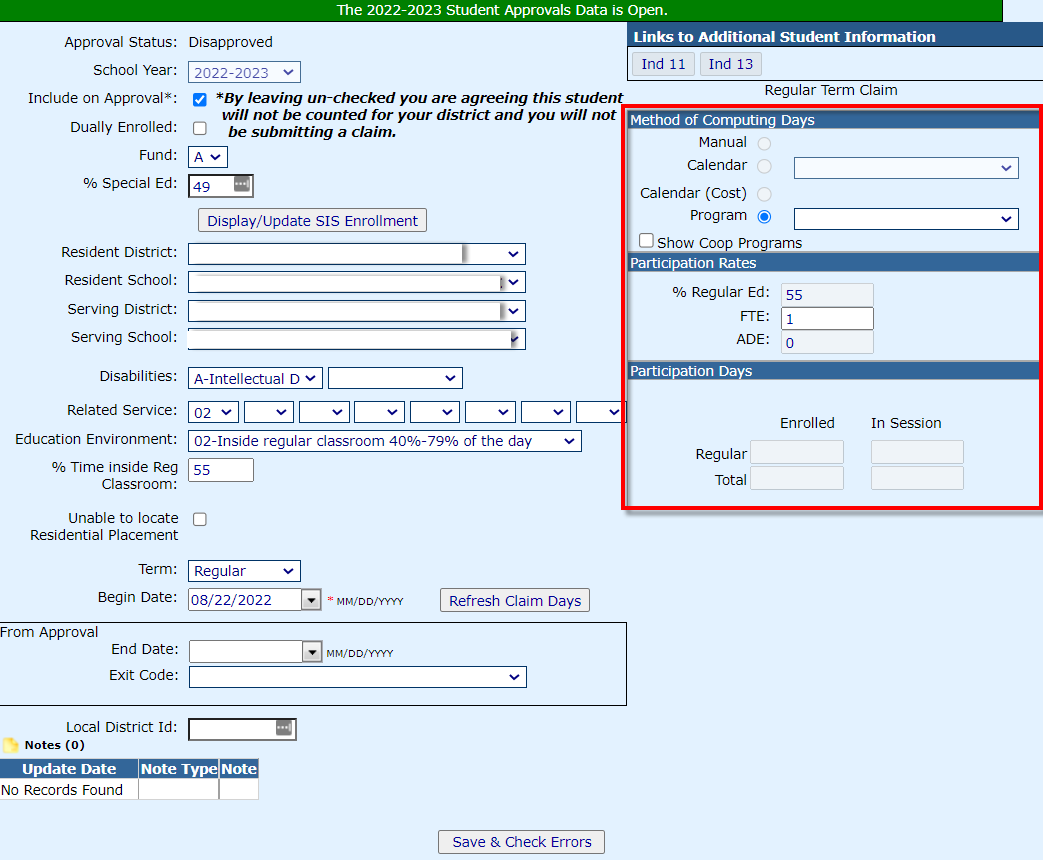Click the Notes folder icon
1043x860 pixels.
11,745
